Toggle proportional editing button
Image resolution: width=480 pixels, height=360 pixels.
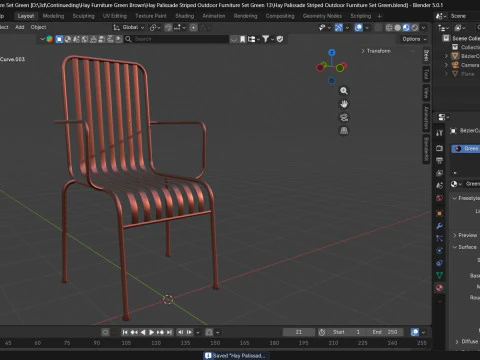(193, 28)
